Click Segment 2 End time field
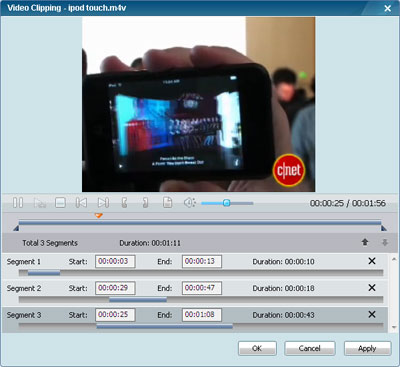 [202, 288]
